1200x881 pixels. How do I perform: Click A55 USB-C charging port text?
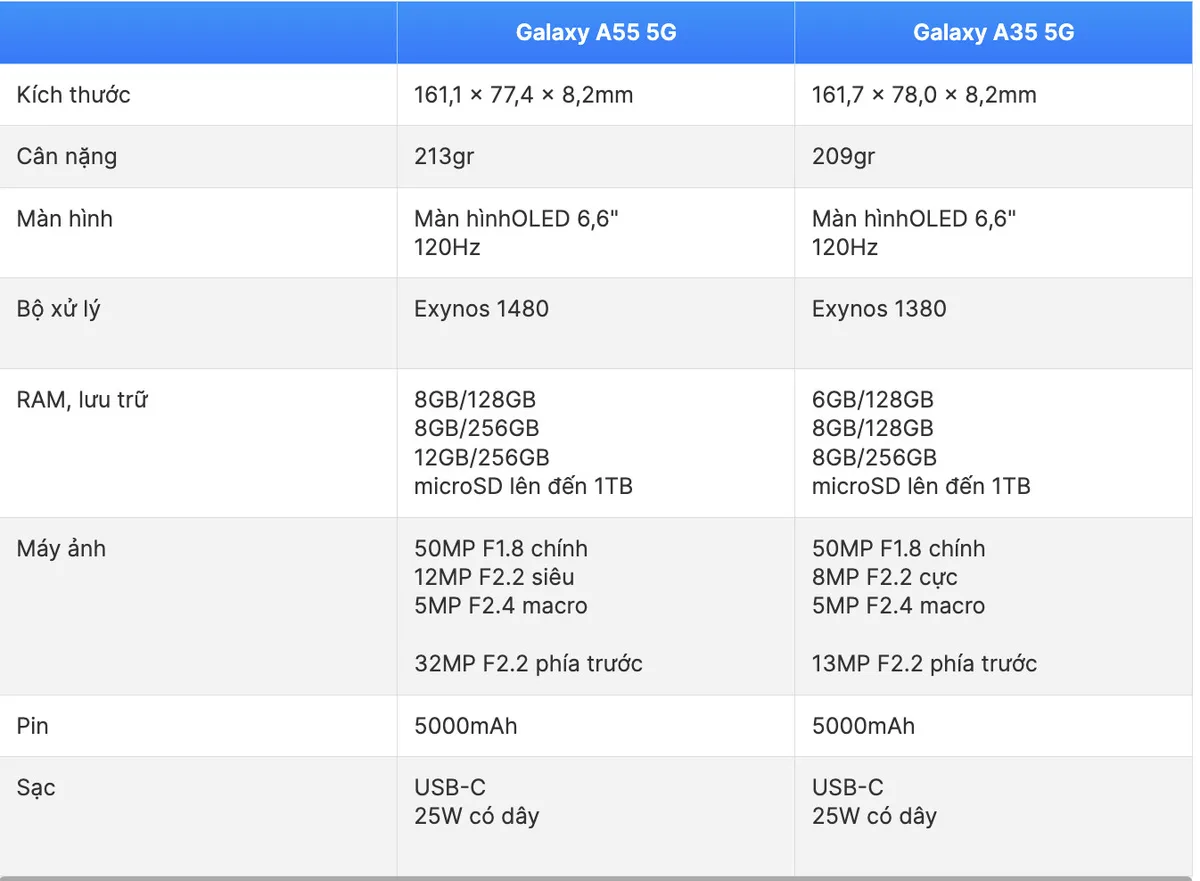coord(450,788)
